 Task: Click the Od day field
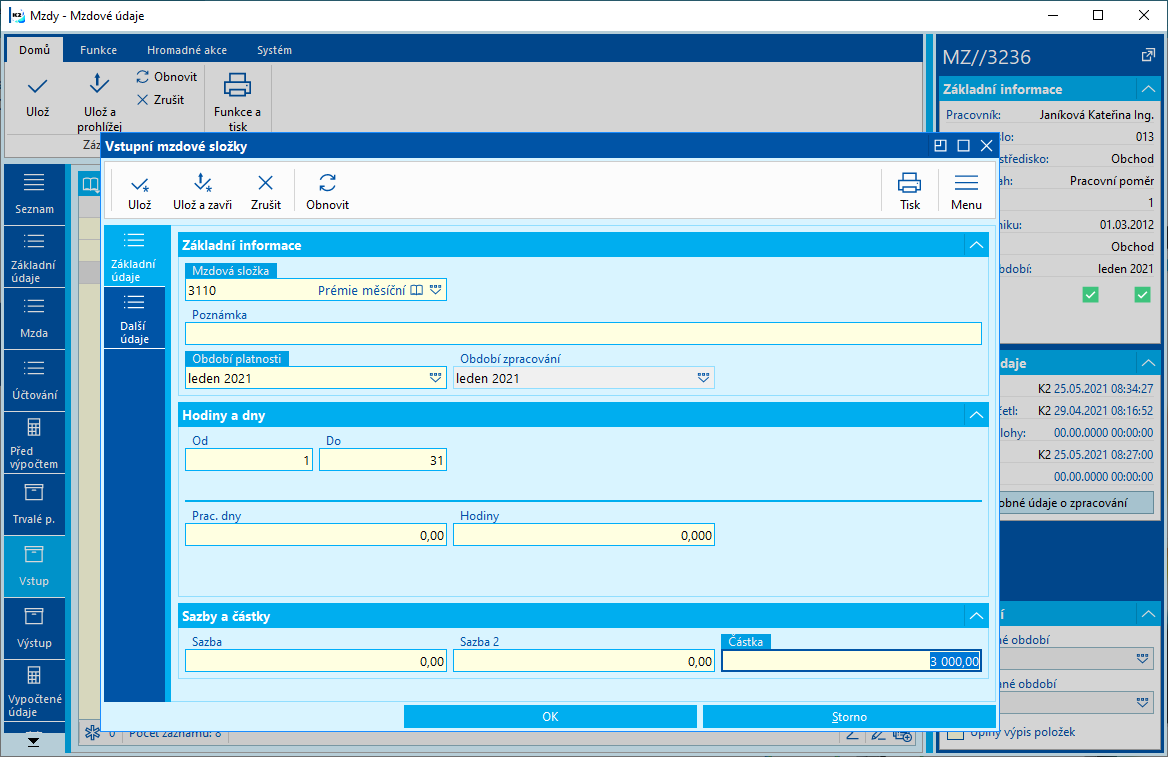tap(249, 460)
